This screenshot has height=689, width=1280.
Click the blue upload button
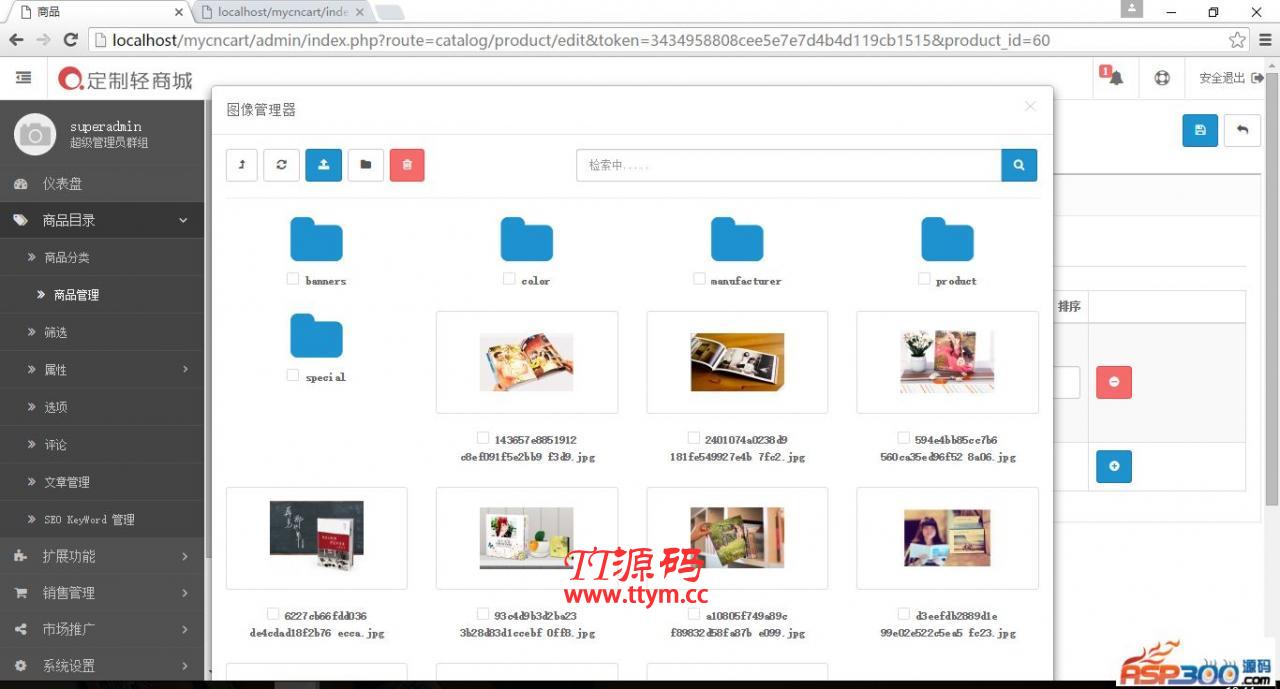point(323,165)
